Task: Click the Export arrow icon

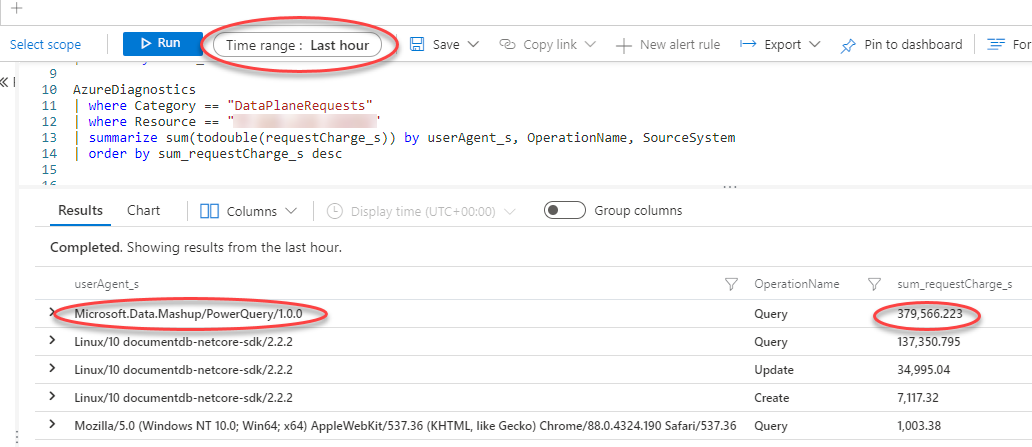Action: coord(749,45)
